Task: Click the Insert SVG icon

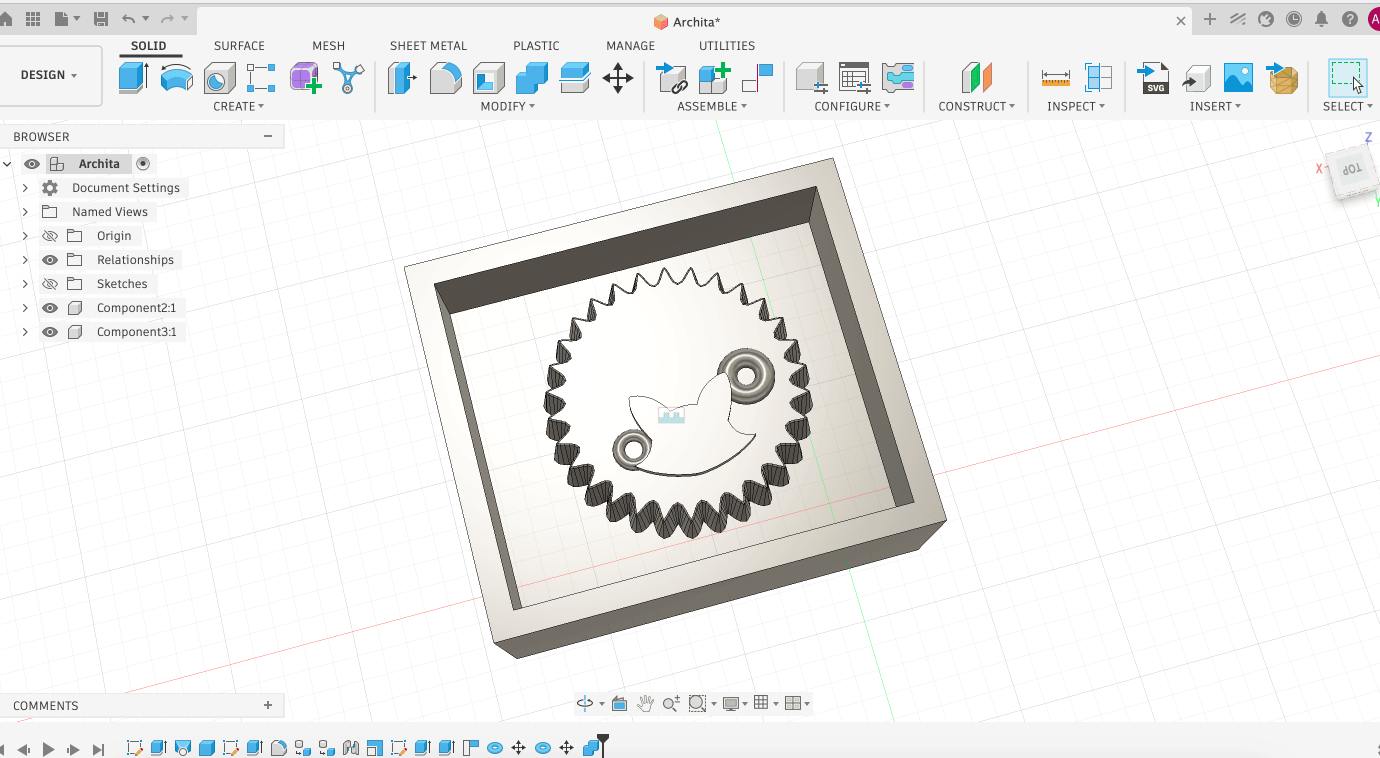Action: pos(1153,77)
